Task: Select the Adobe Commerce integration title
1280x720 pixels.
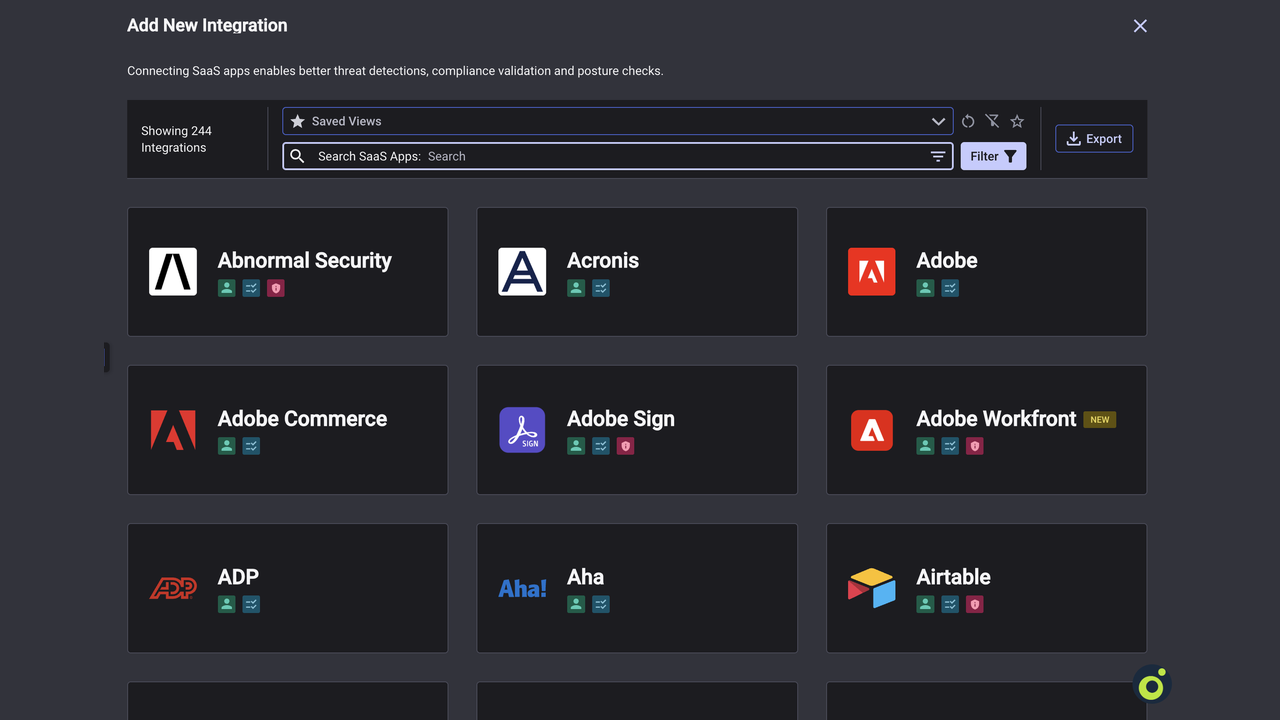Action: tap(302, 419)
